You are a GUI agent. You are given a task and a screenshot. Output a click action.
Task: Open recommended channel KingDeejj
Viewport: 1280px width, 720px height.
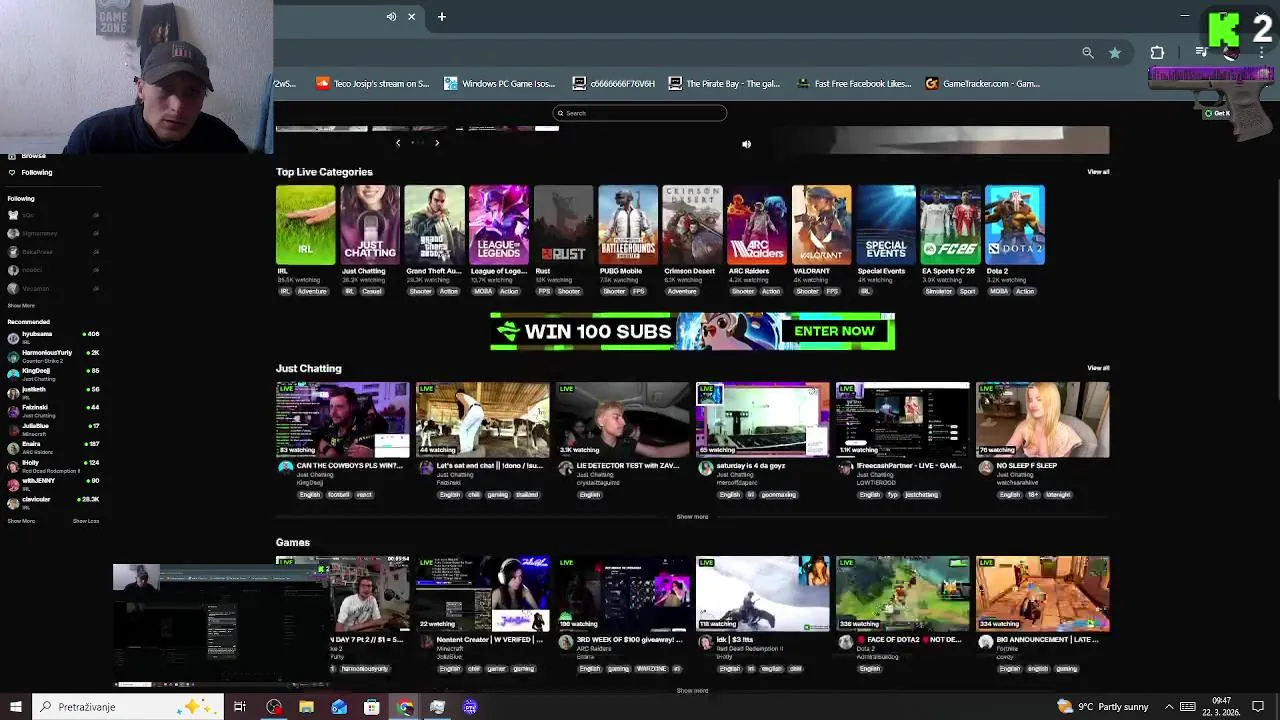[x=53, y=373]
